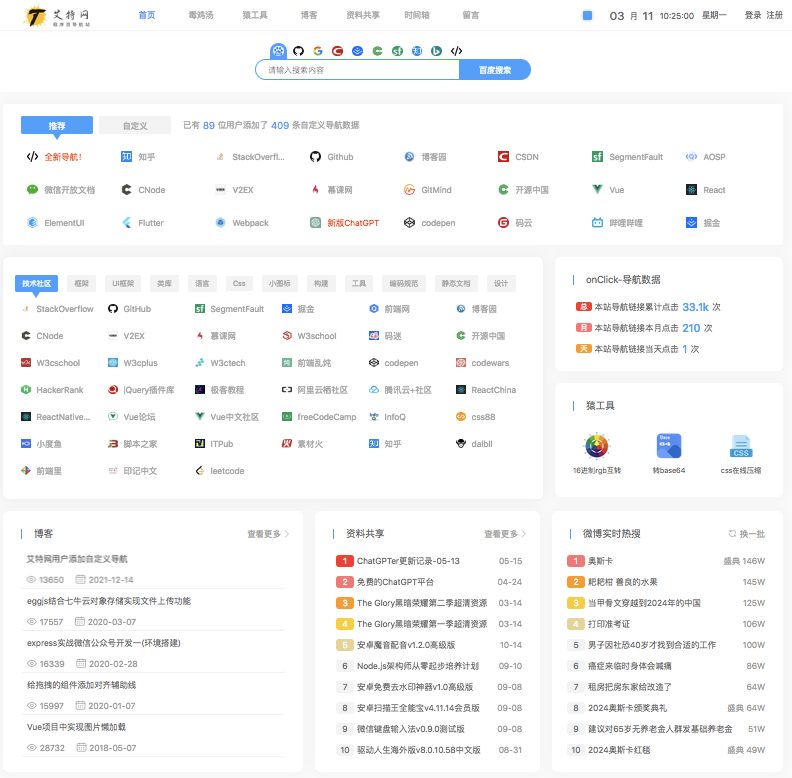The image size is (792, 778).
Task: Click the 百度搜索 button
Action: click(x=494, y=70)
